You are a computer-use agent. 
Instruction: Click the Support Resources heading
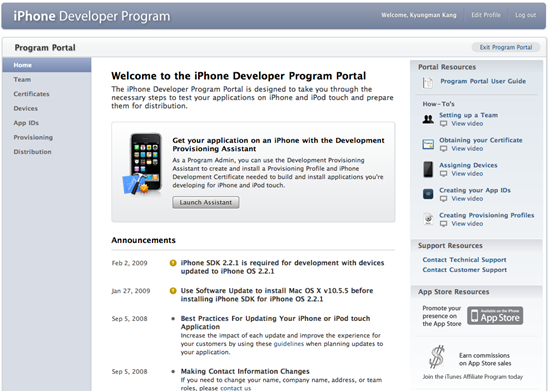(x=450, y=246)
